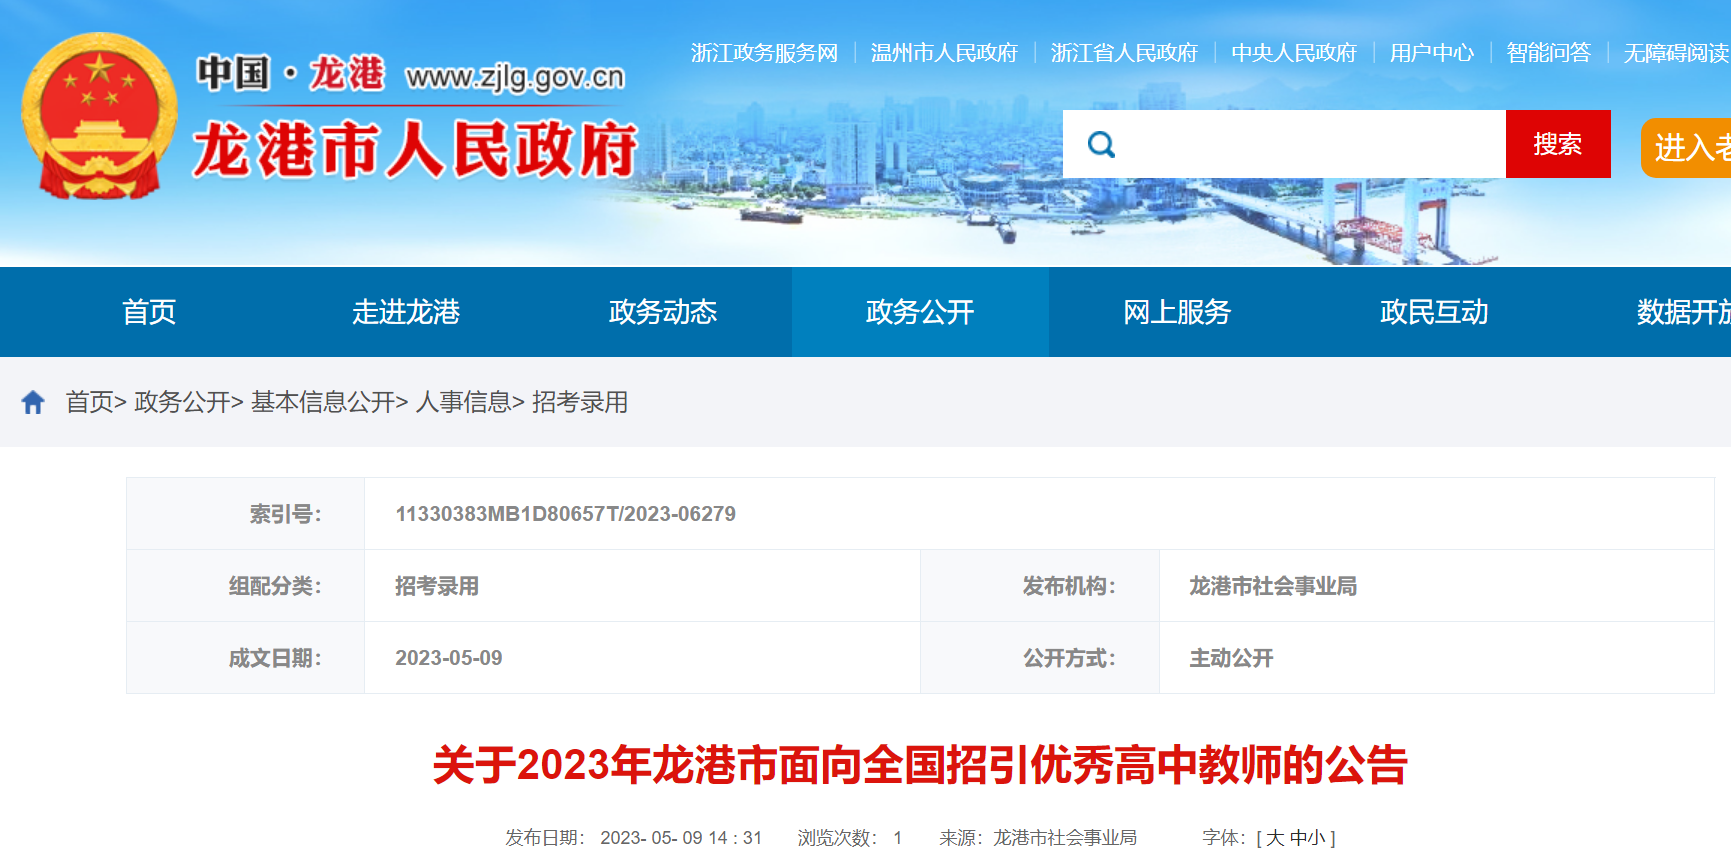Open 浙江政务服务网 top link
Viewport: 1731px width, 864px height.
pos(764,53)
